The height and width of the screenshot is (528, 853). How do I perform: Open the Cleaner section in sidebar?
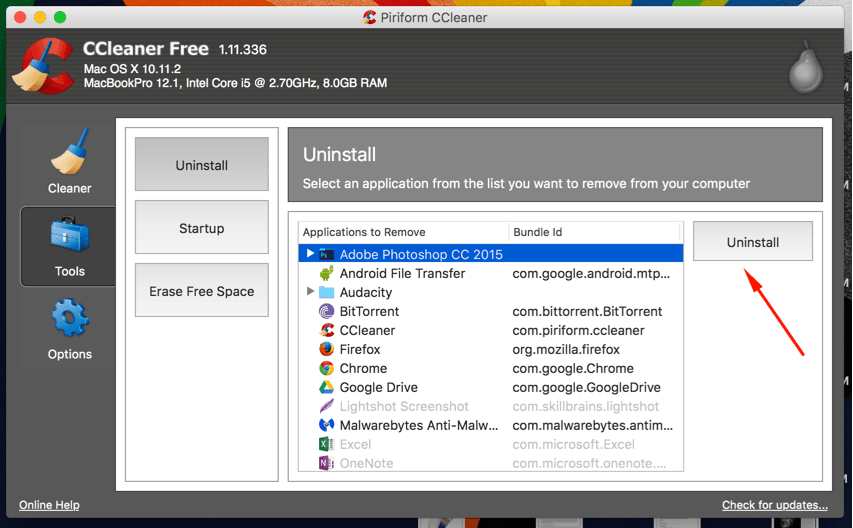pos(70,161)
